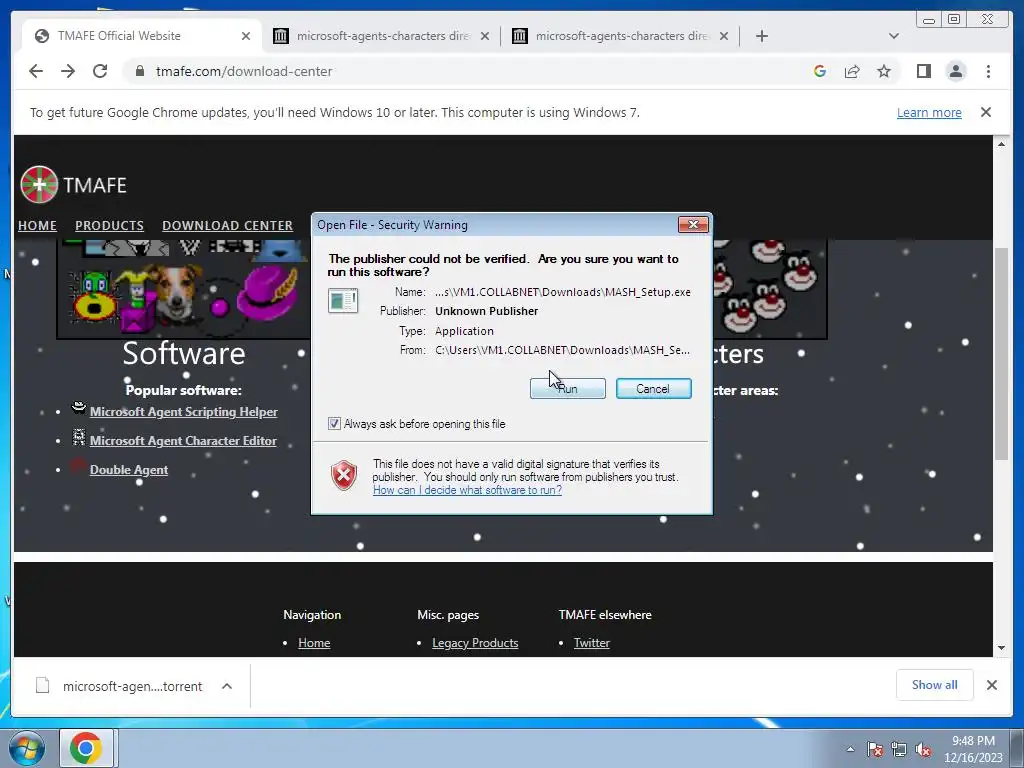This screenshot has width=1024, height=768.
Task: Open Microsoft Agent Scripting Helper link
Action: pos(184,412)
